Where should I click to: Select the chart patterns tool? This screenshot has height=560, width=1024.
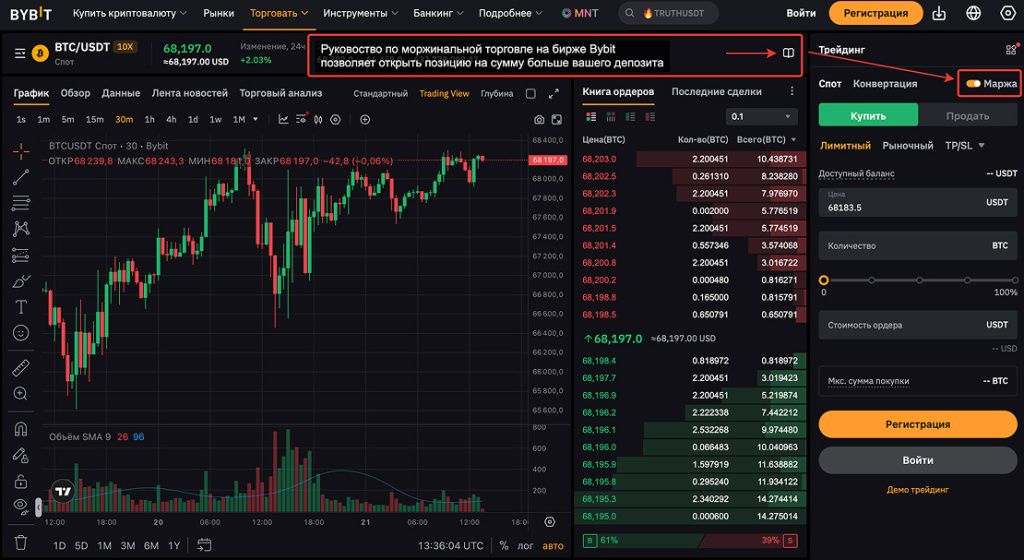21,228
